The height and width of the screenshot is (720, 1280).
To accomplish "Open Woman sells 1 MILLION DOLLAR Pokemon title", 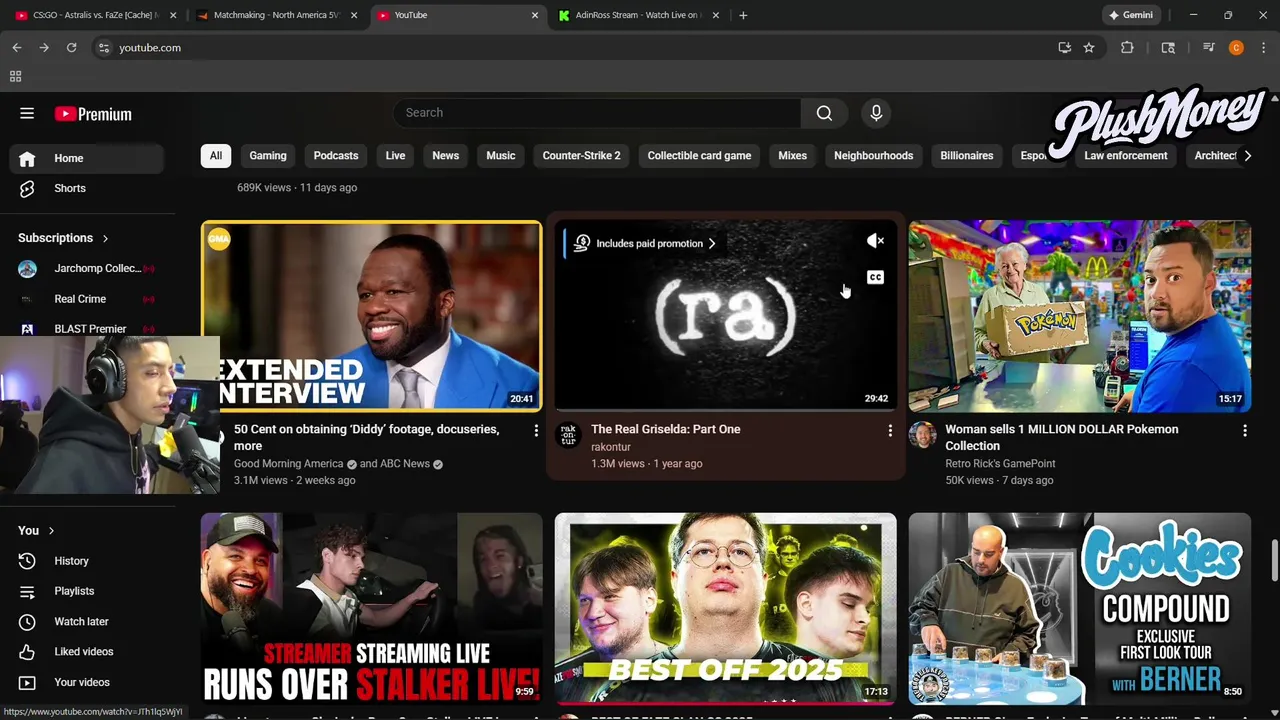I will (x=1062, y=438).
